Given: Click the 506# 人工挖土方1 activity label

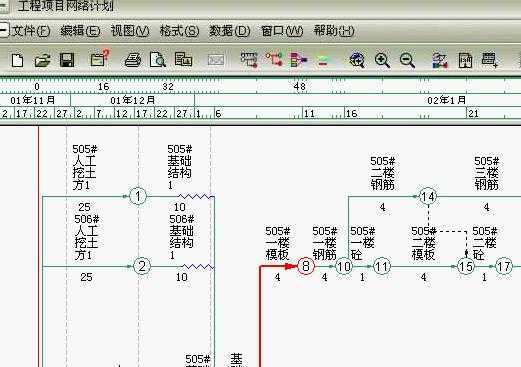Looking at the screenshot, I should pyautogui.click(x=87, y=237).
